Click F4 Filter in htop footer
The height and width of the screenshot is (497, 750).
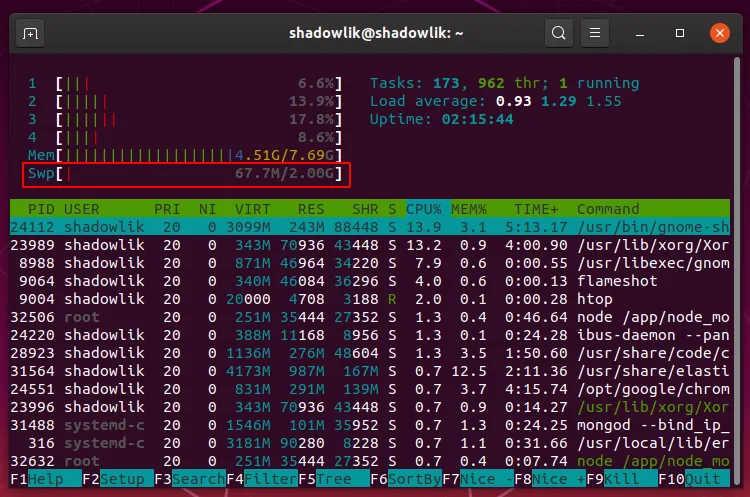coord(262,479)
